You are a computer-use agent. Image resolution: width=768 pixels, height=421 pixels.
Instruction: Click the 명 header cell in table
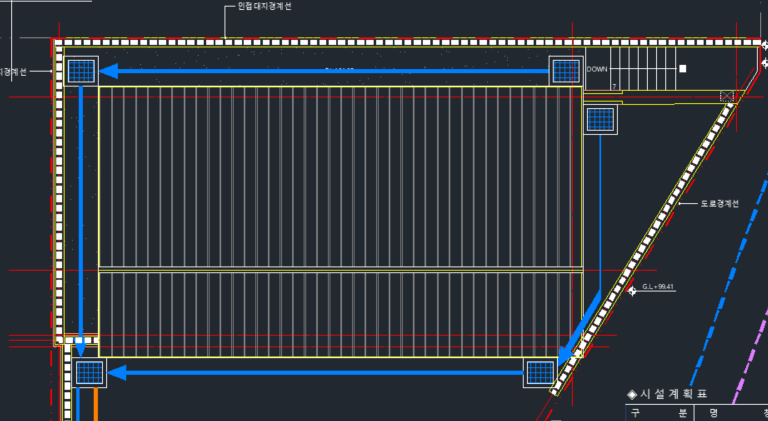coord(716,411)
